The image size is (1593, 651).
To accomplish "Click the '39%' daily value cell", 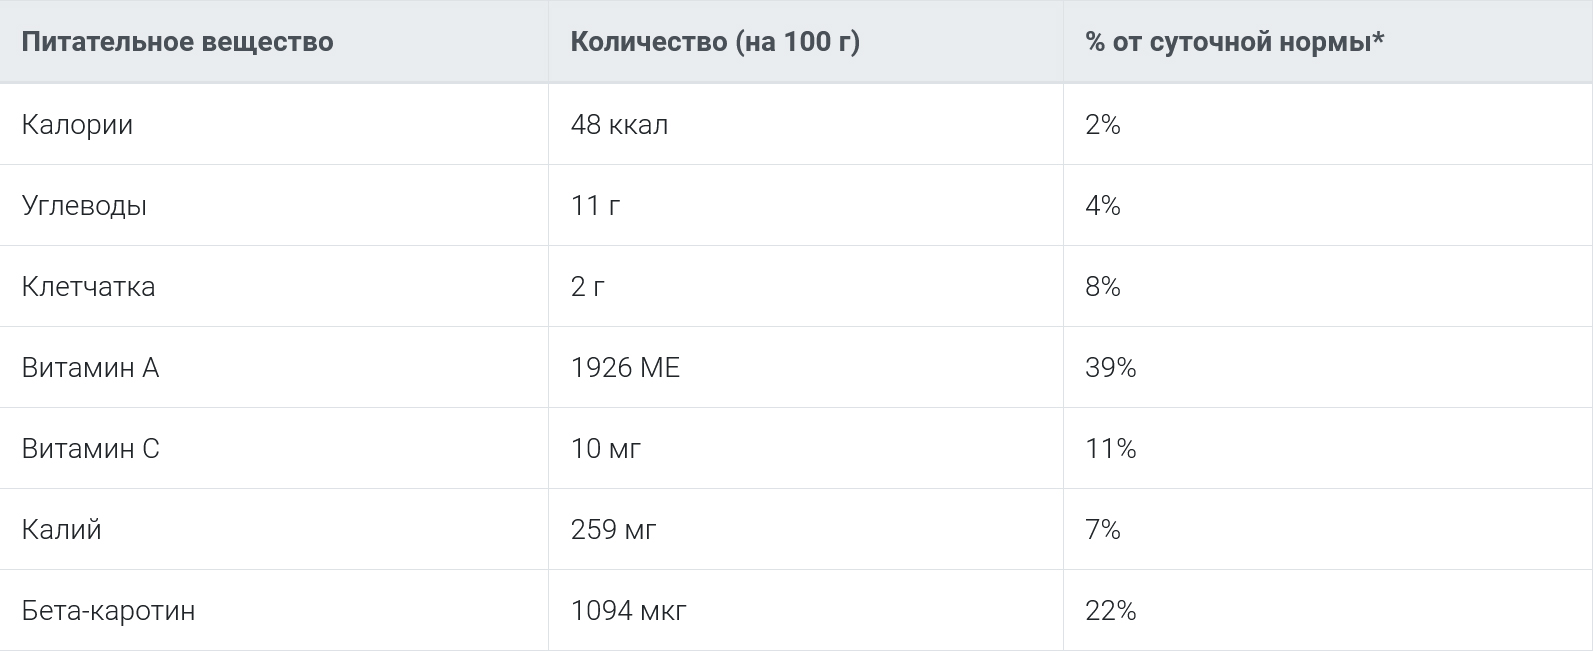I will point(1111,368).
